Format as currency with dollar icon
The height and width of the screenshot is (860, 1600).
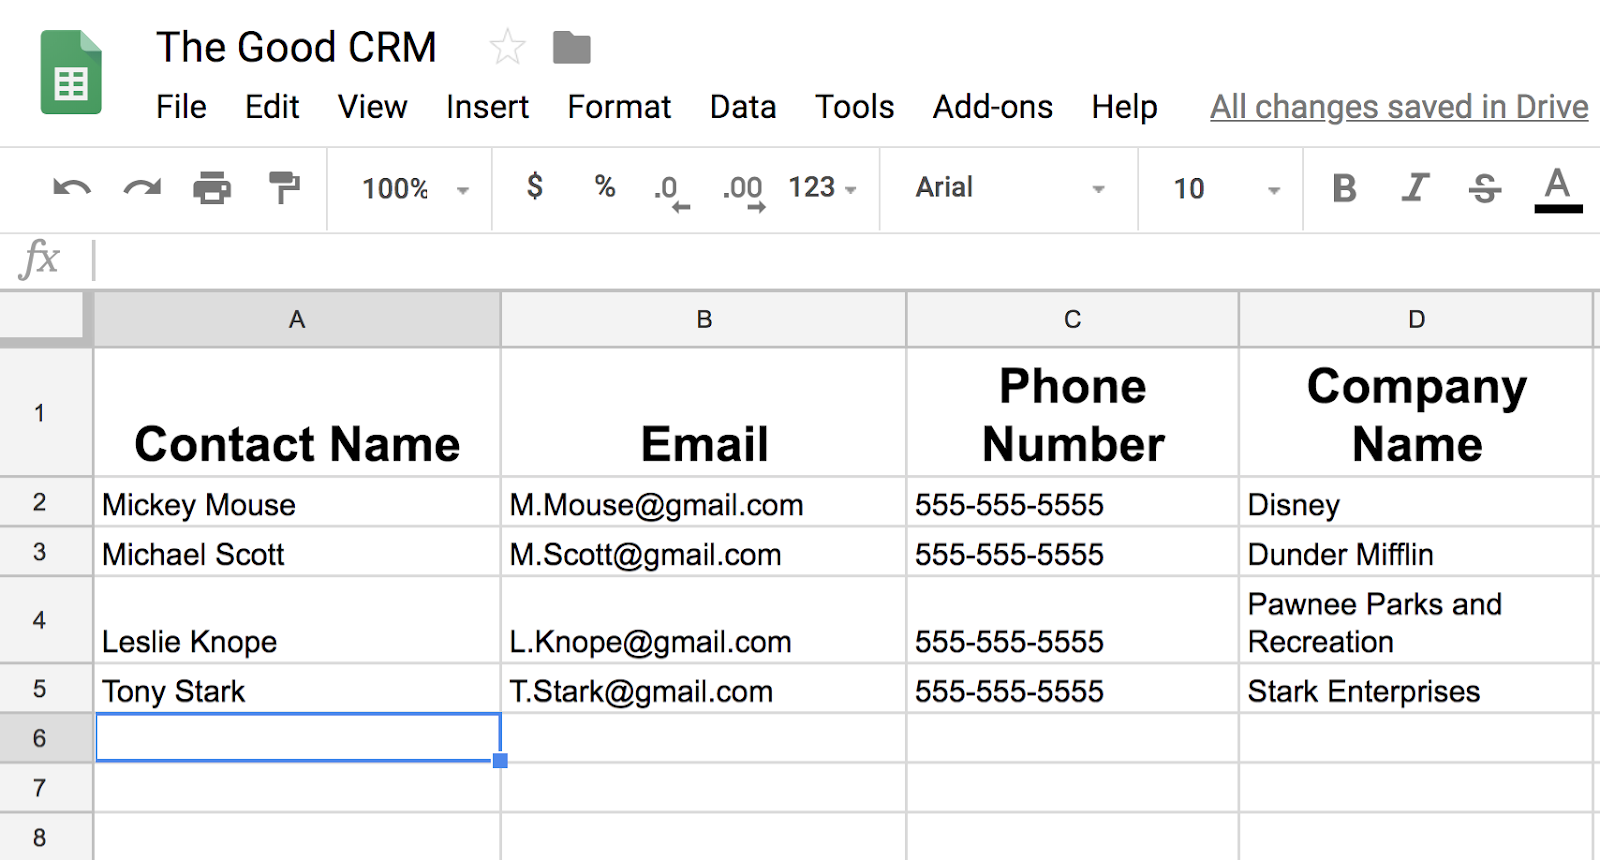pyautogui.click(x=535, y=187)
